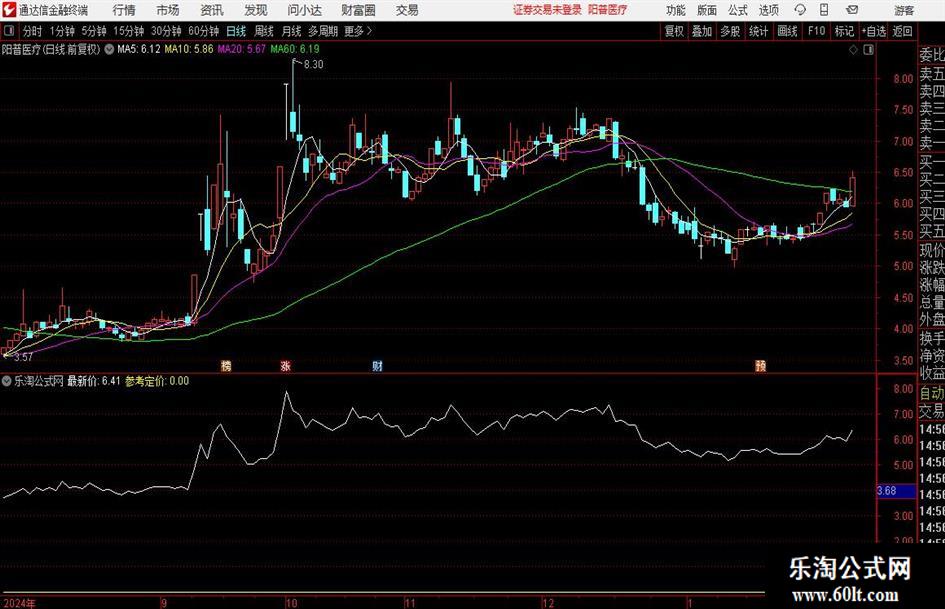945x609 pixels.
Task: Switch to 5分钟 chart period
Action: pyautogui.click(x=93, y=31)
